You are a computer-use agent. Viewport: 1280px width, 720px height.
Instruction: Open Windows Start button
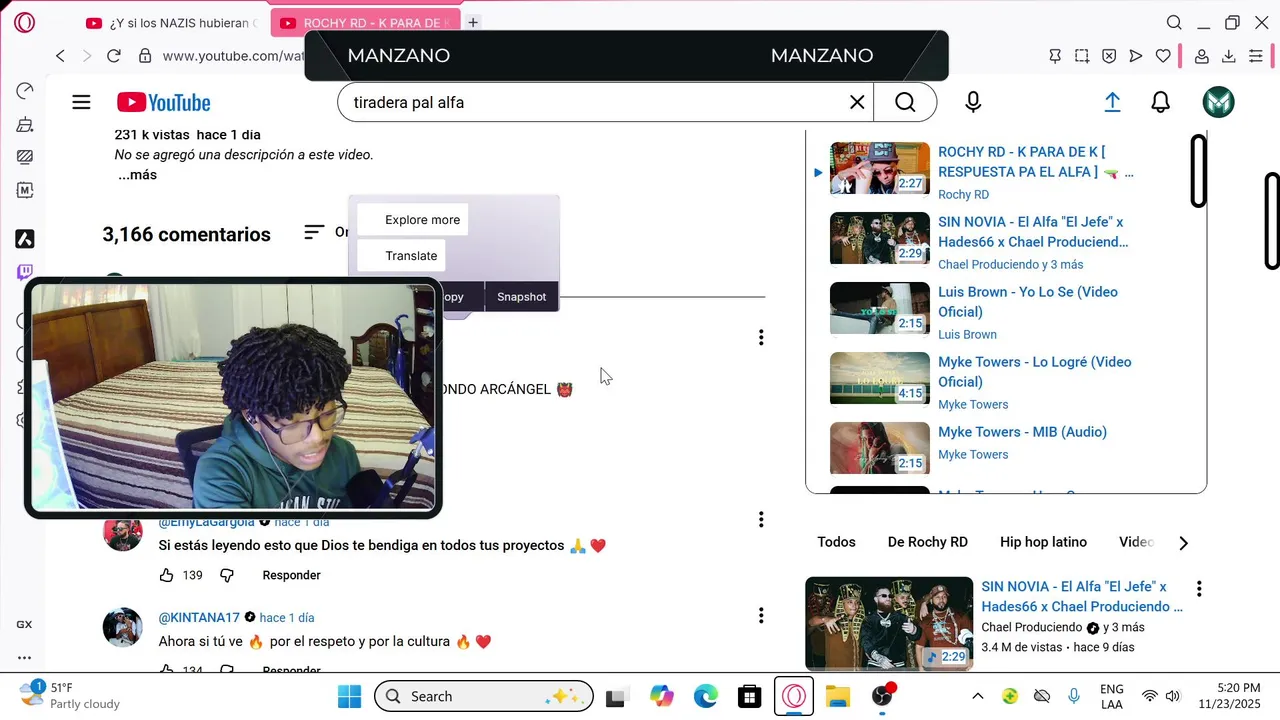pyautogui.click(x=349, y=696)
